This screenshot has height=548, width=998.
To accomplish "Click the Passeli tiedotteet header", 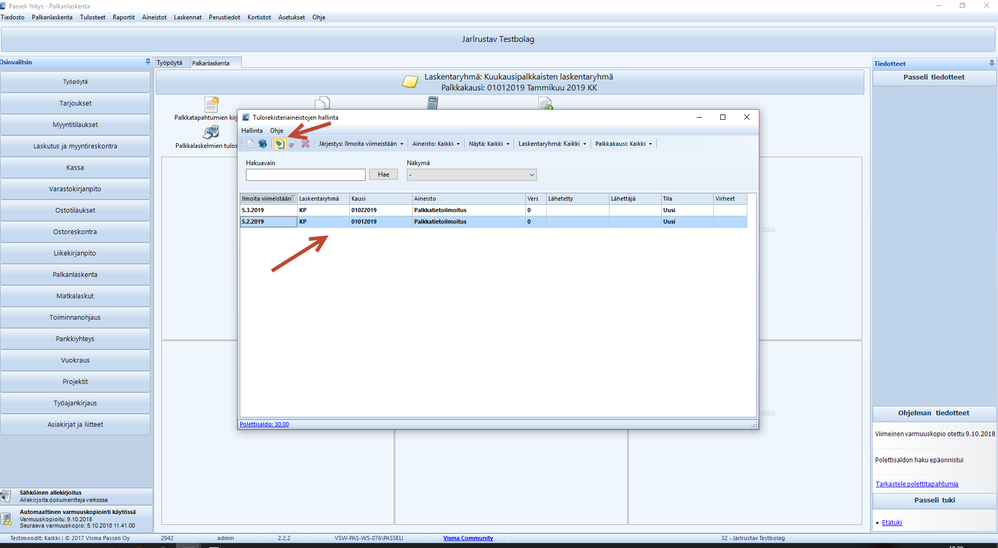I will (x=934, y=77).
